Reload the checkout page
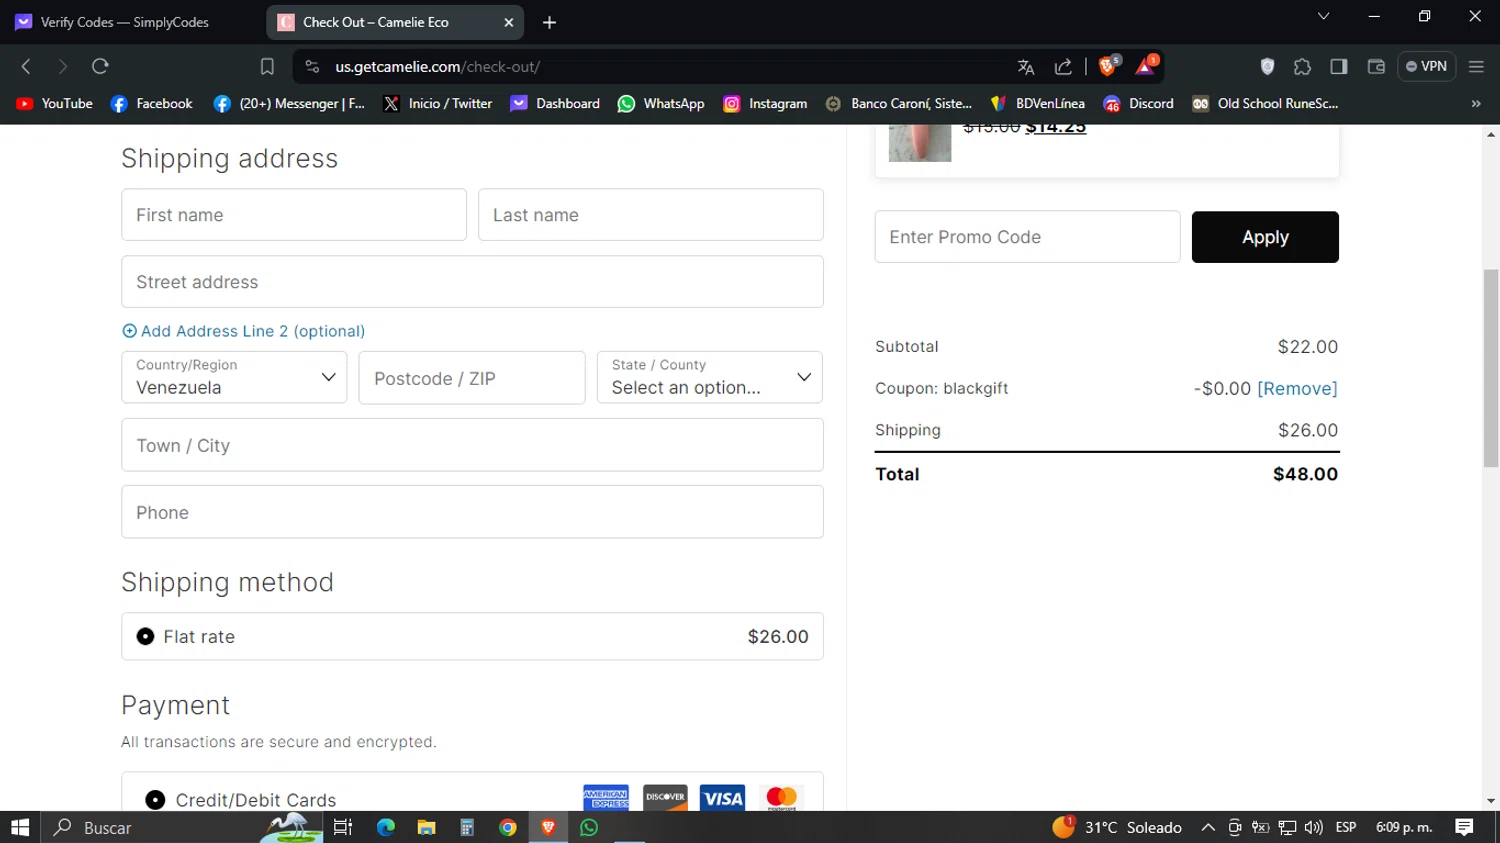This screenshot has width=1500, height=843. [x=100, y=67]
